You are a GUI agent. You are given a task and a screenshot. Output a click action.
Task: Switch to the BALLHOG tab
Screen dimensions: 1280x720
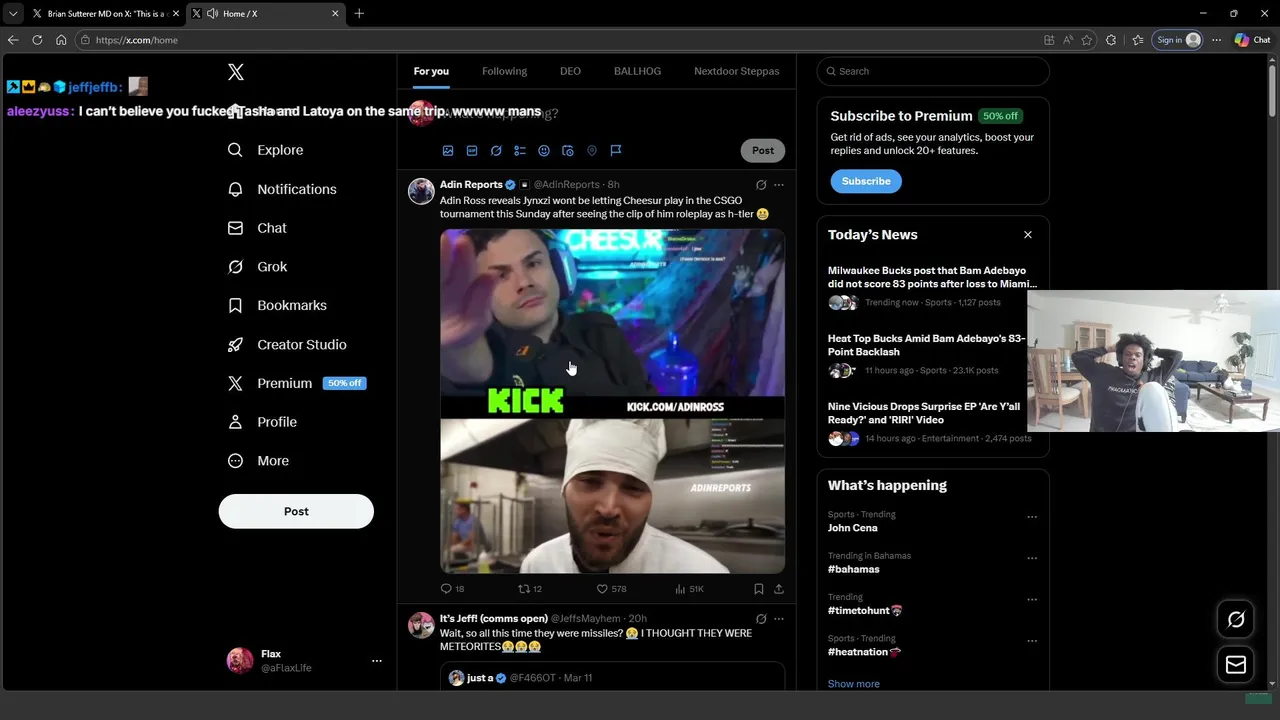637,71
